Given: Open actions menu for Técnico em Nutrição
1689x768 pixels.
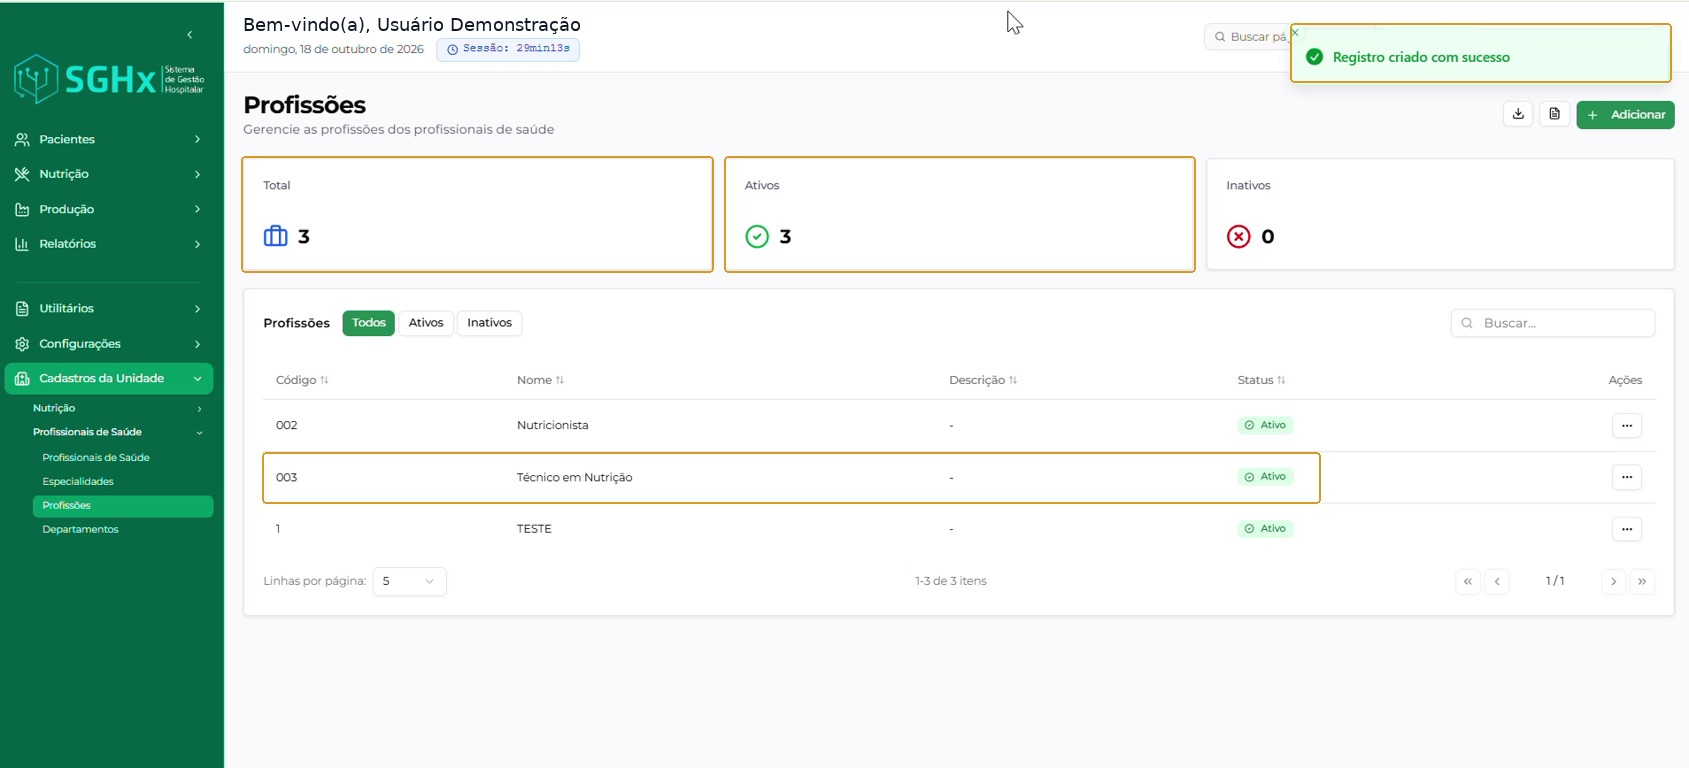Looking at the screenshot, I should 1627,477.
